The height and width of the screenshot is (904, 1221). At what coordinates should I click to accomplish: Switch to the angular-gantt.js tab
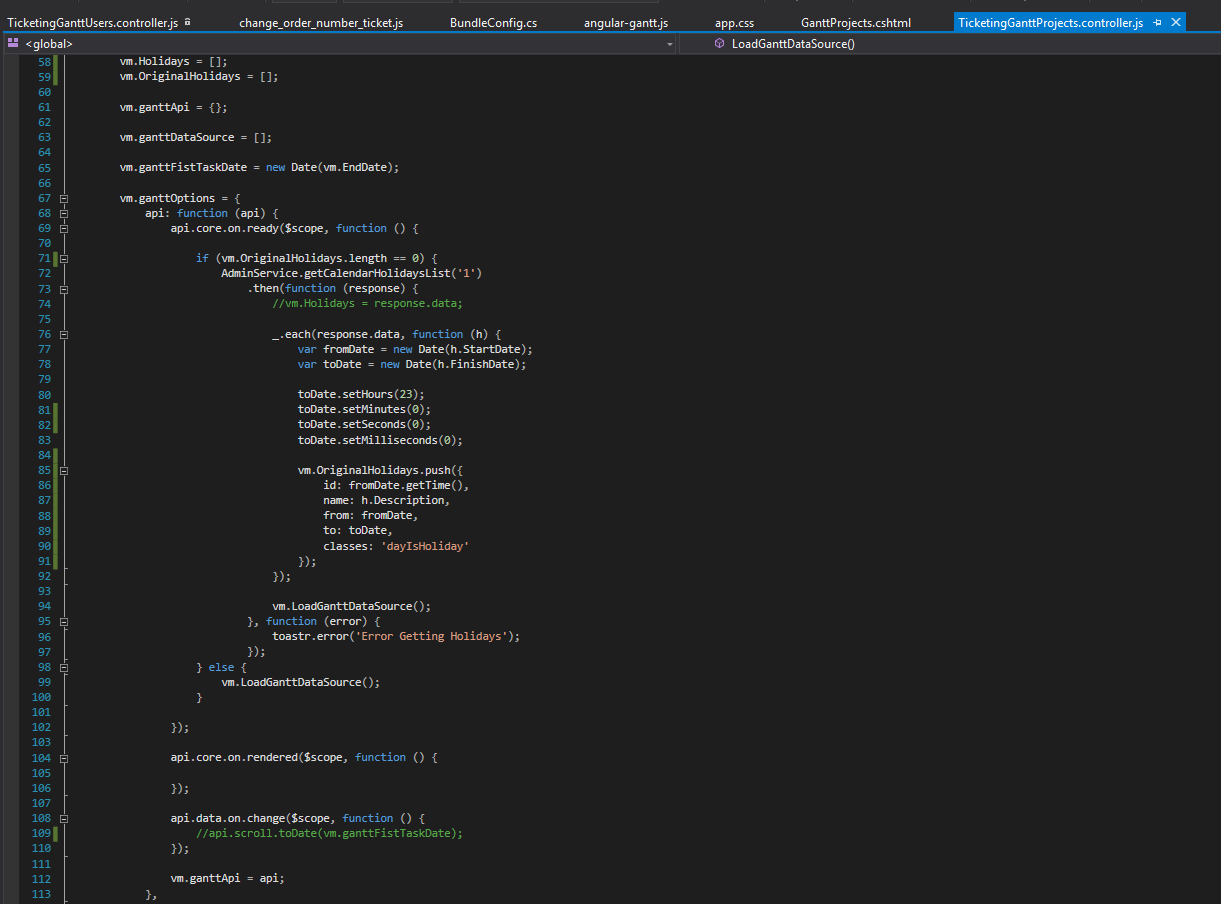pyautogui.click(x=625, y=21)
